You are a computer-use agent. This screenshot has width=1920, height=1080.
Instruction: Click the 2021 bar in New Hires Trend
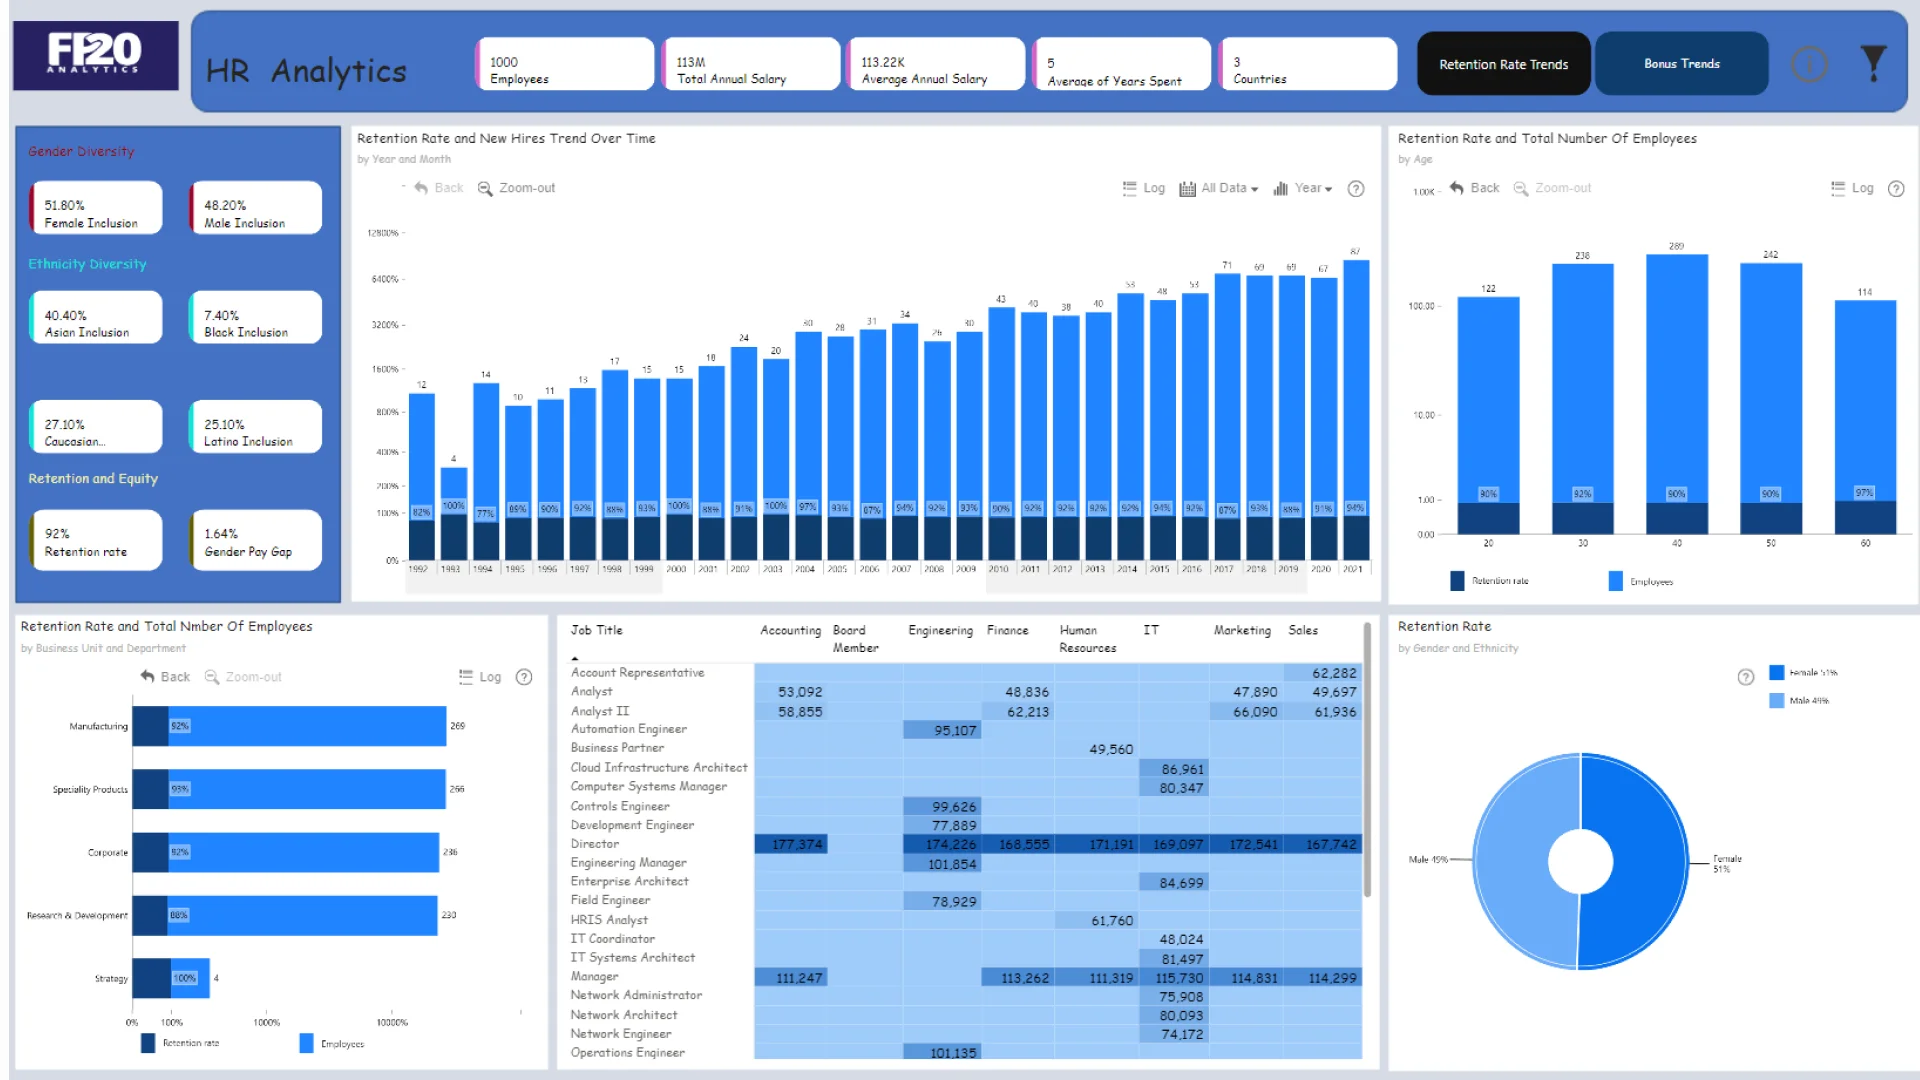1356,388
